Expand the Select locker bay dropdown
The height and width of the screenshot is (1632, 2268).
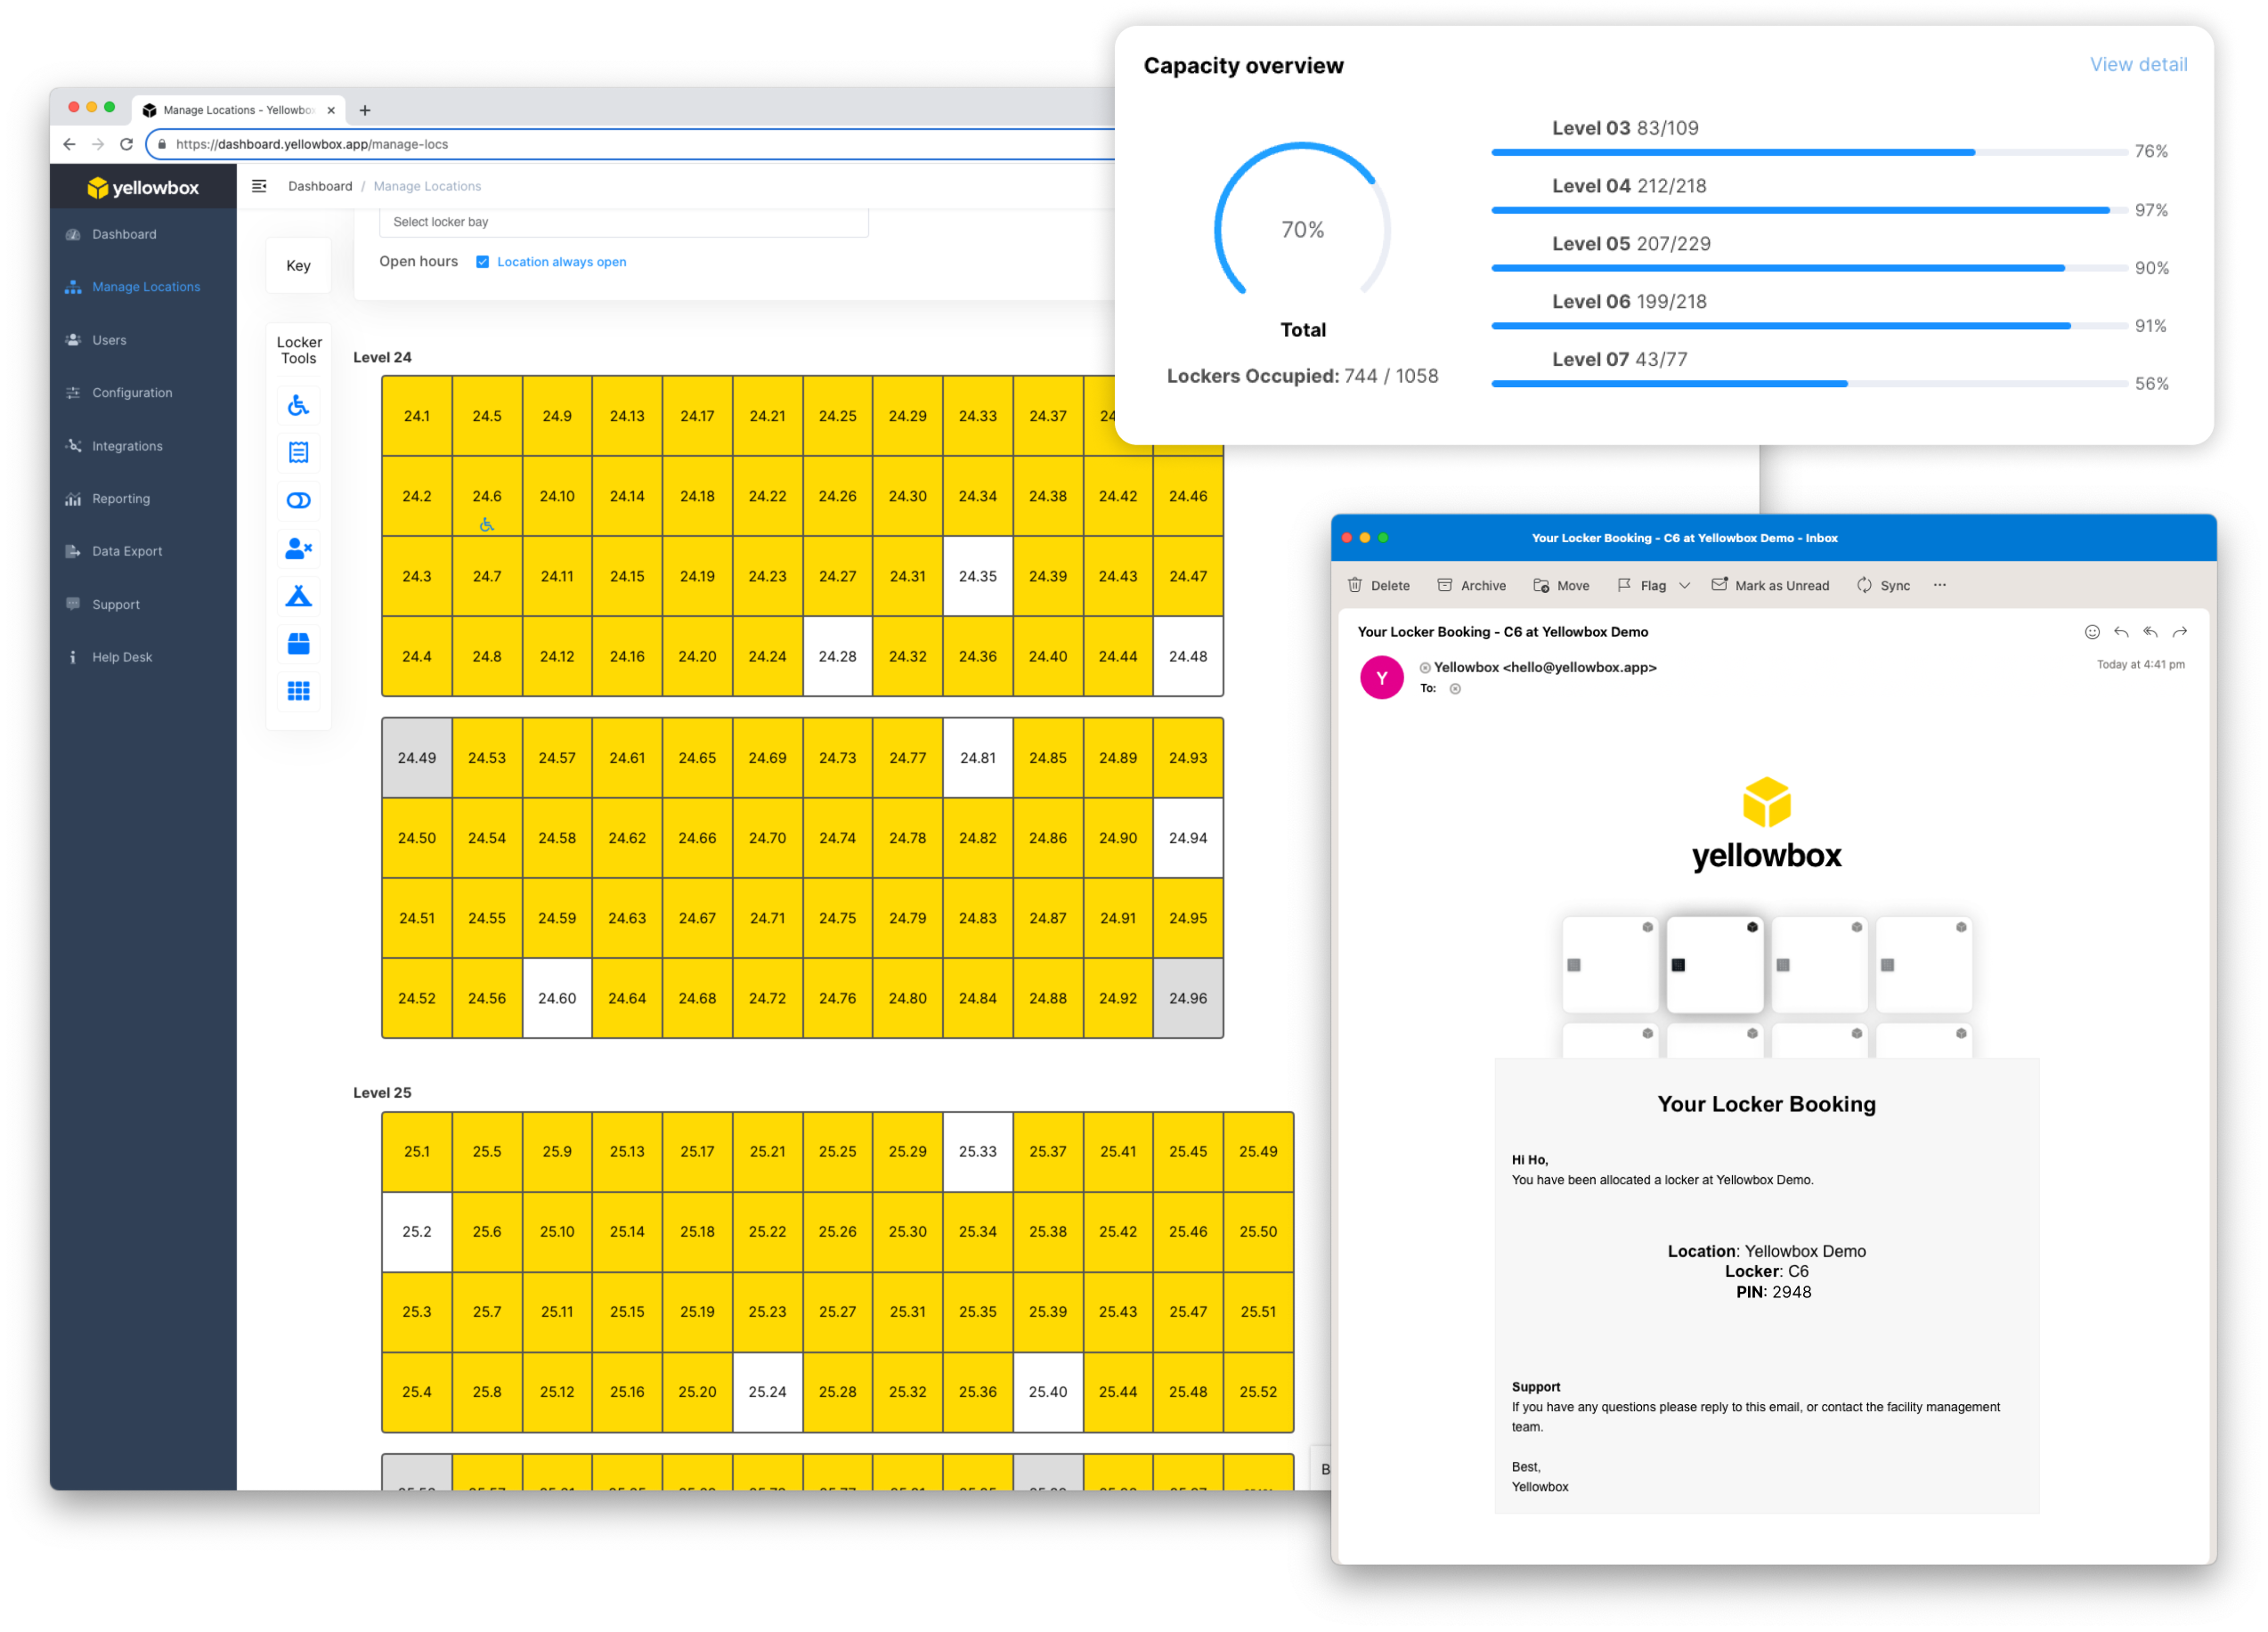[625, 222]
